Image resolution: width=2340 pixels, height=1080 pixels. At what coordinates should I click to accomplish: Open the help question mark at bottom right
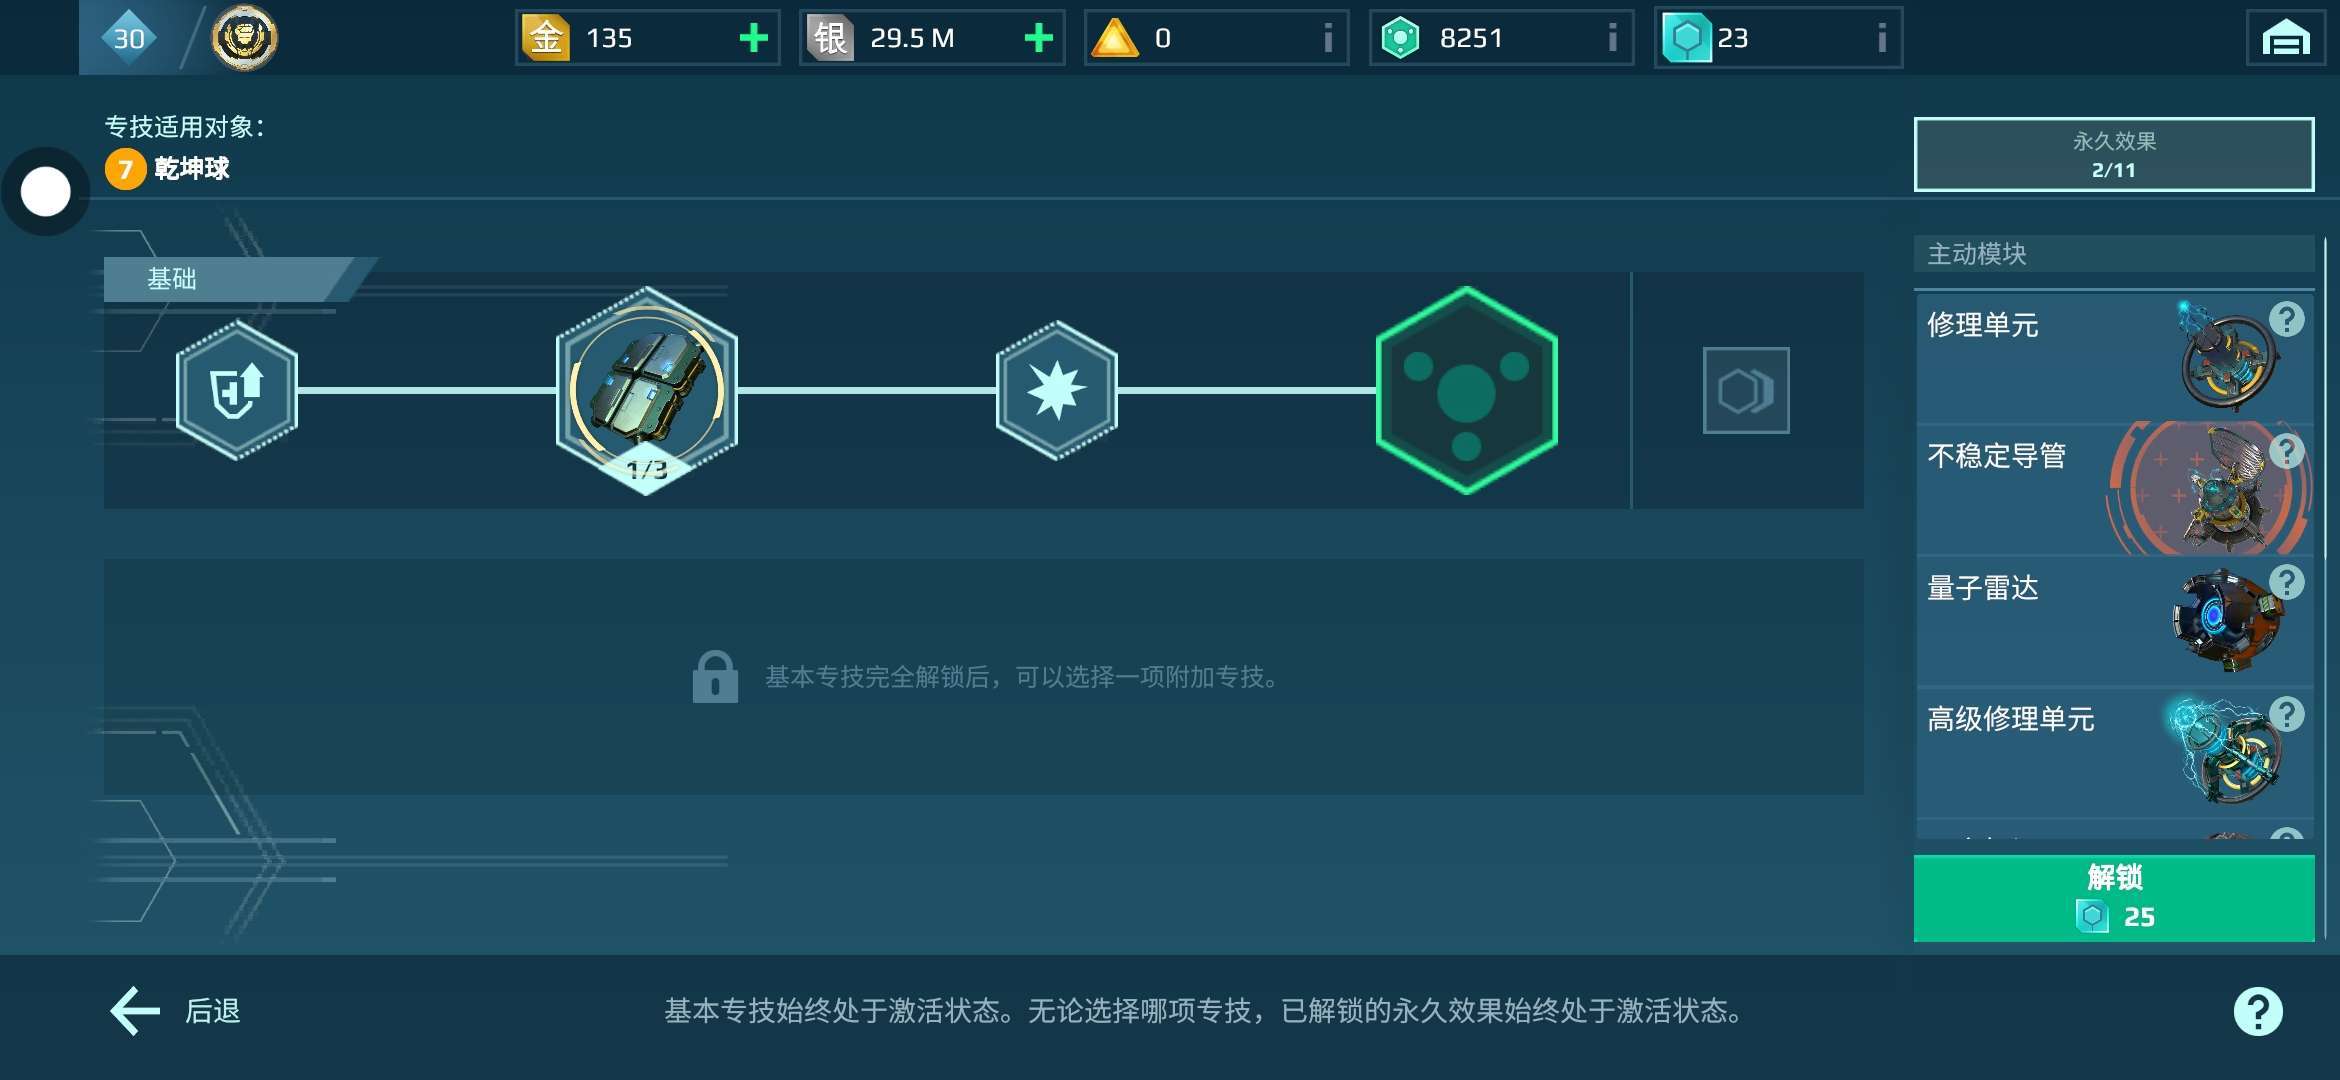tap(2258, 1011)
